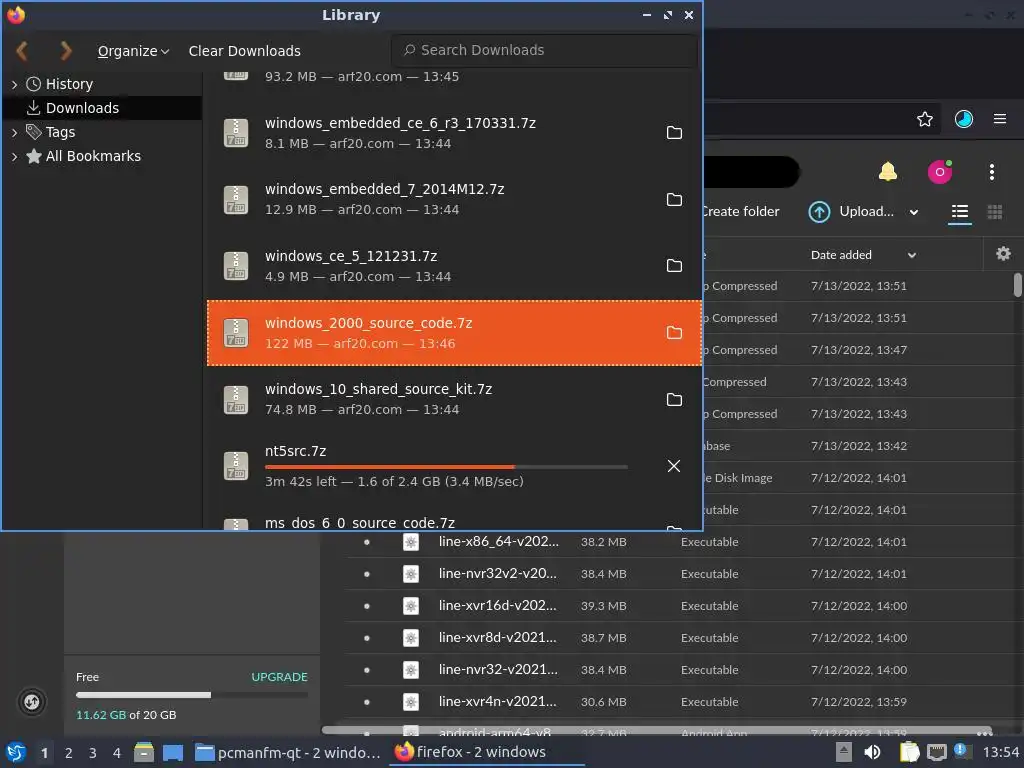Show windows_2000_source_code.7z in folder

coord(674,332)
